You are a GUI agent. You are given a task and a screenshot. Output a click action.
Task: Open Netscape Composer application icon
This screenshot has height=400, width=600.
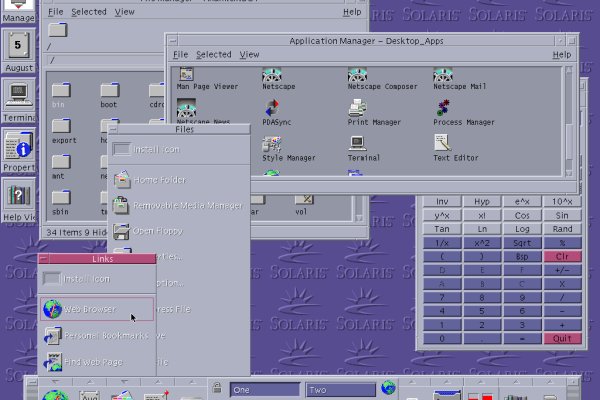(357, 76)
